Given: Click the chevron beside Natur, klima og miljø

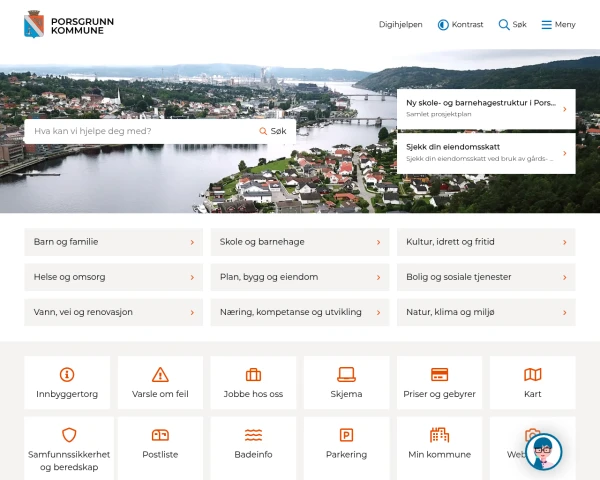Looking at the screenshot, I should click(x=565, y=313).
